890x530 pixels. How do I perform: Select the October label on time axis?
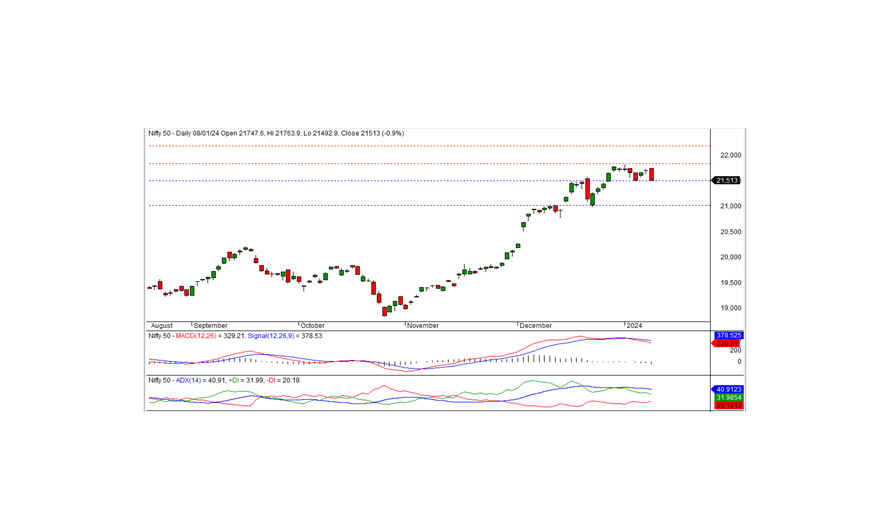313,326
